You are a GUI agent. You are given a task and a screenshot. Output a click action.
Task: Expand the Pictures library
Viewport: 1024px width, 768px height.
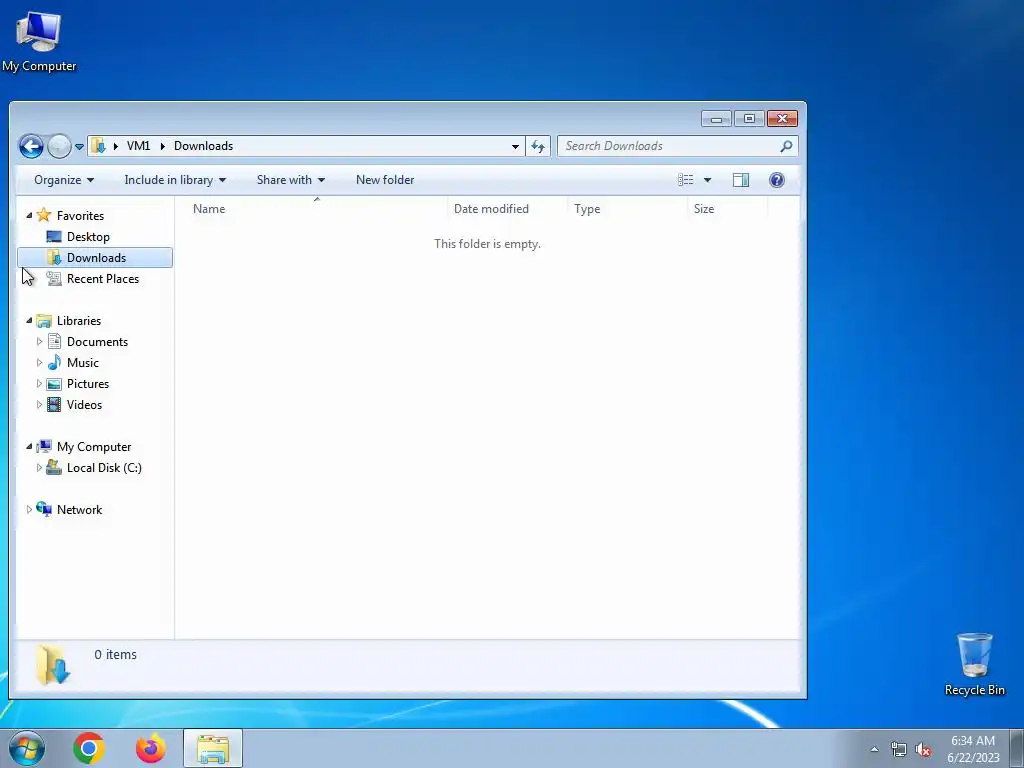point(39,383)
